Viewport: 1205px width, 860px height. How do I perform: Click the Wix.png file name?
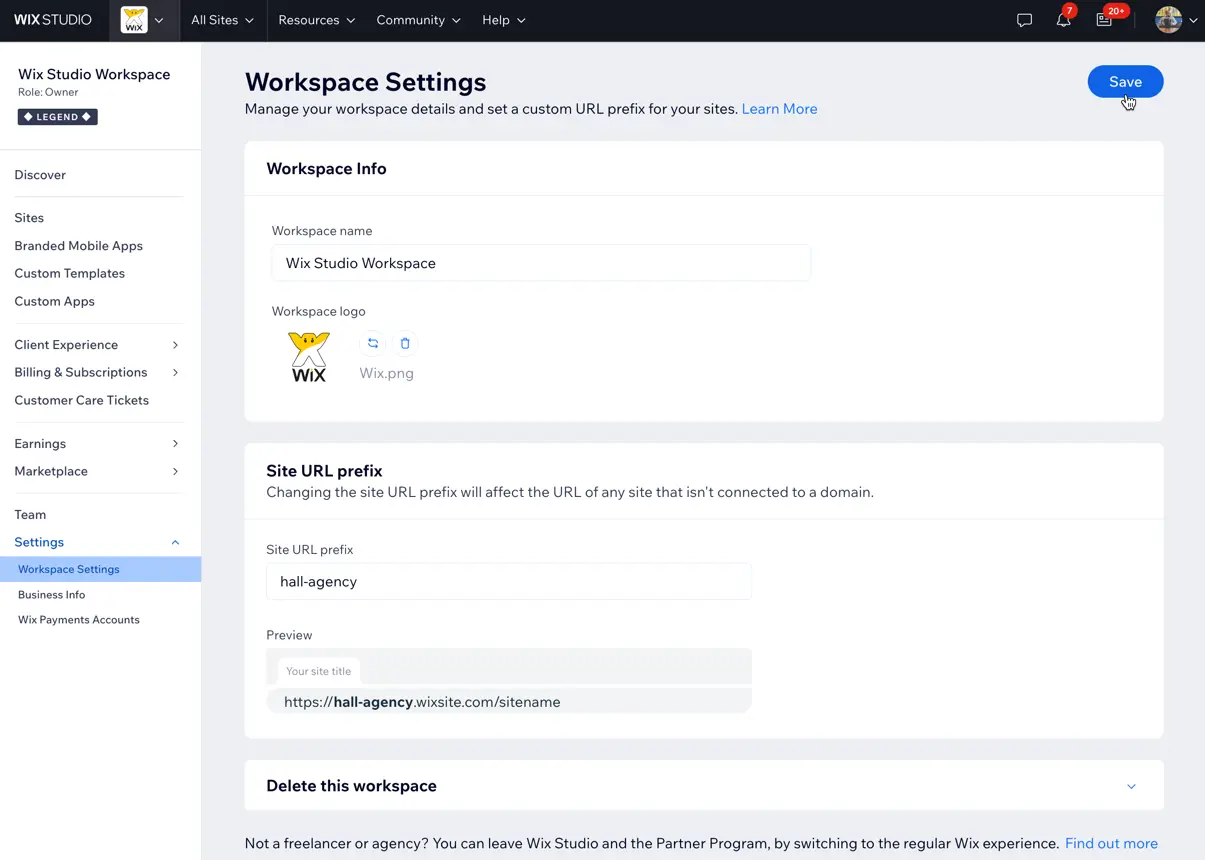(x=386, y=373)
